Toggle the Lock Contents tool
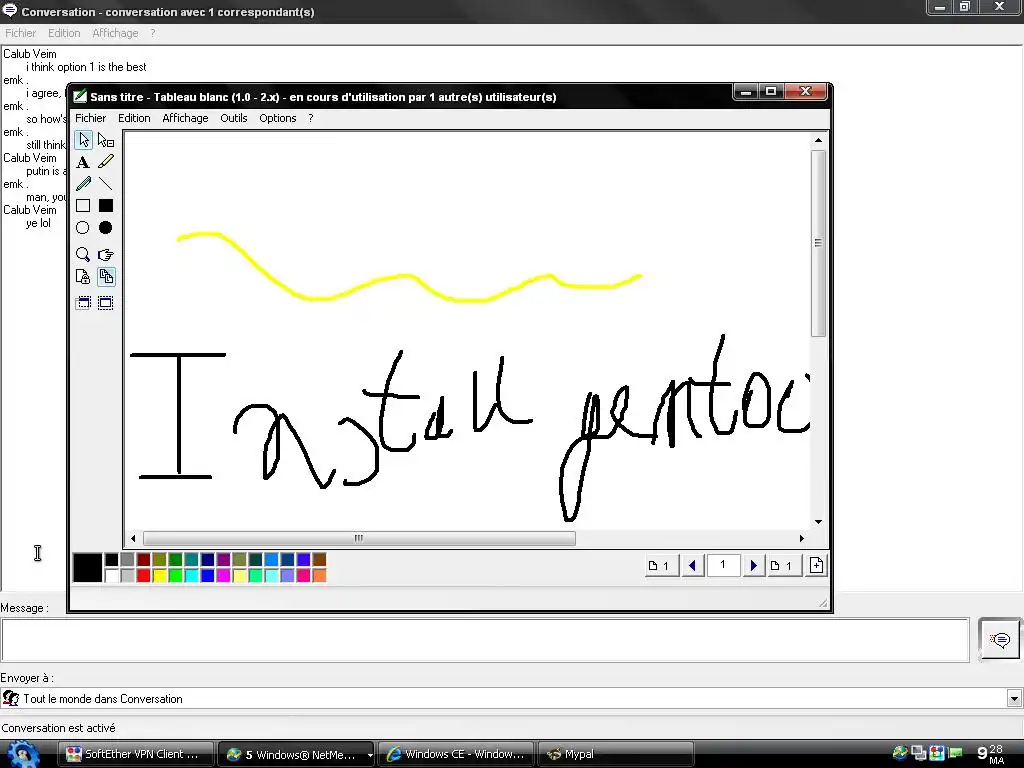This screenshot has width=1024, height=768. point(83,277)
